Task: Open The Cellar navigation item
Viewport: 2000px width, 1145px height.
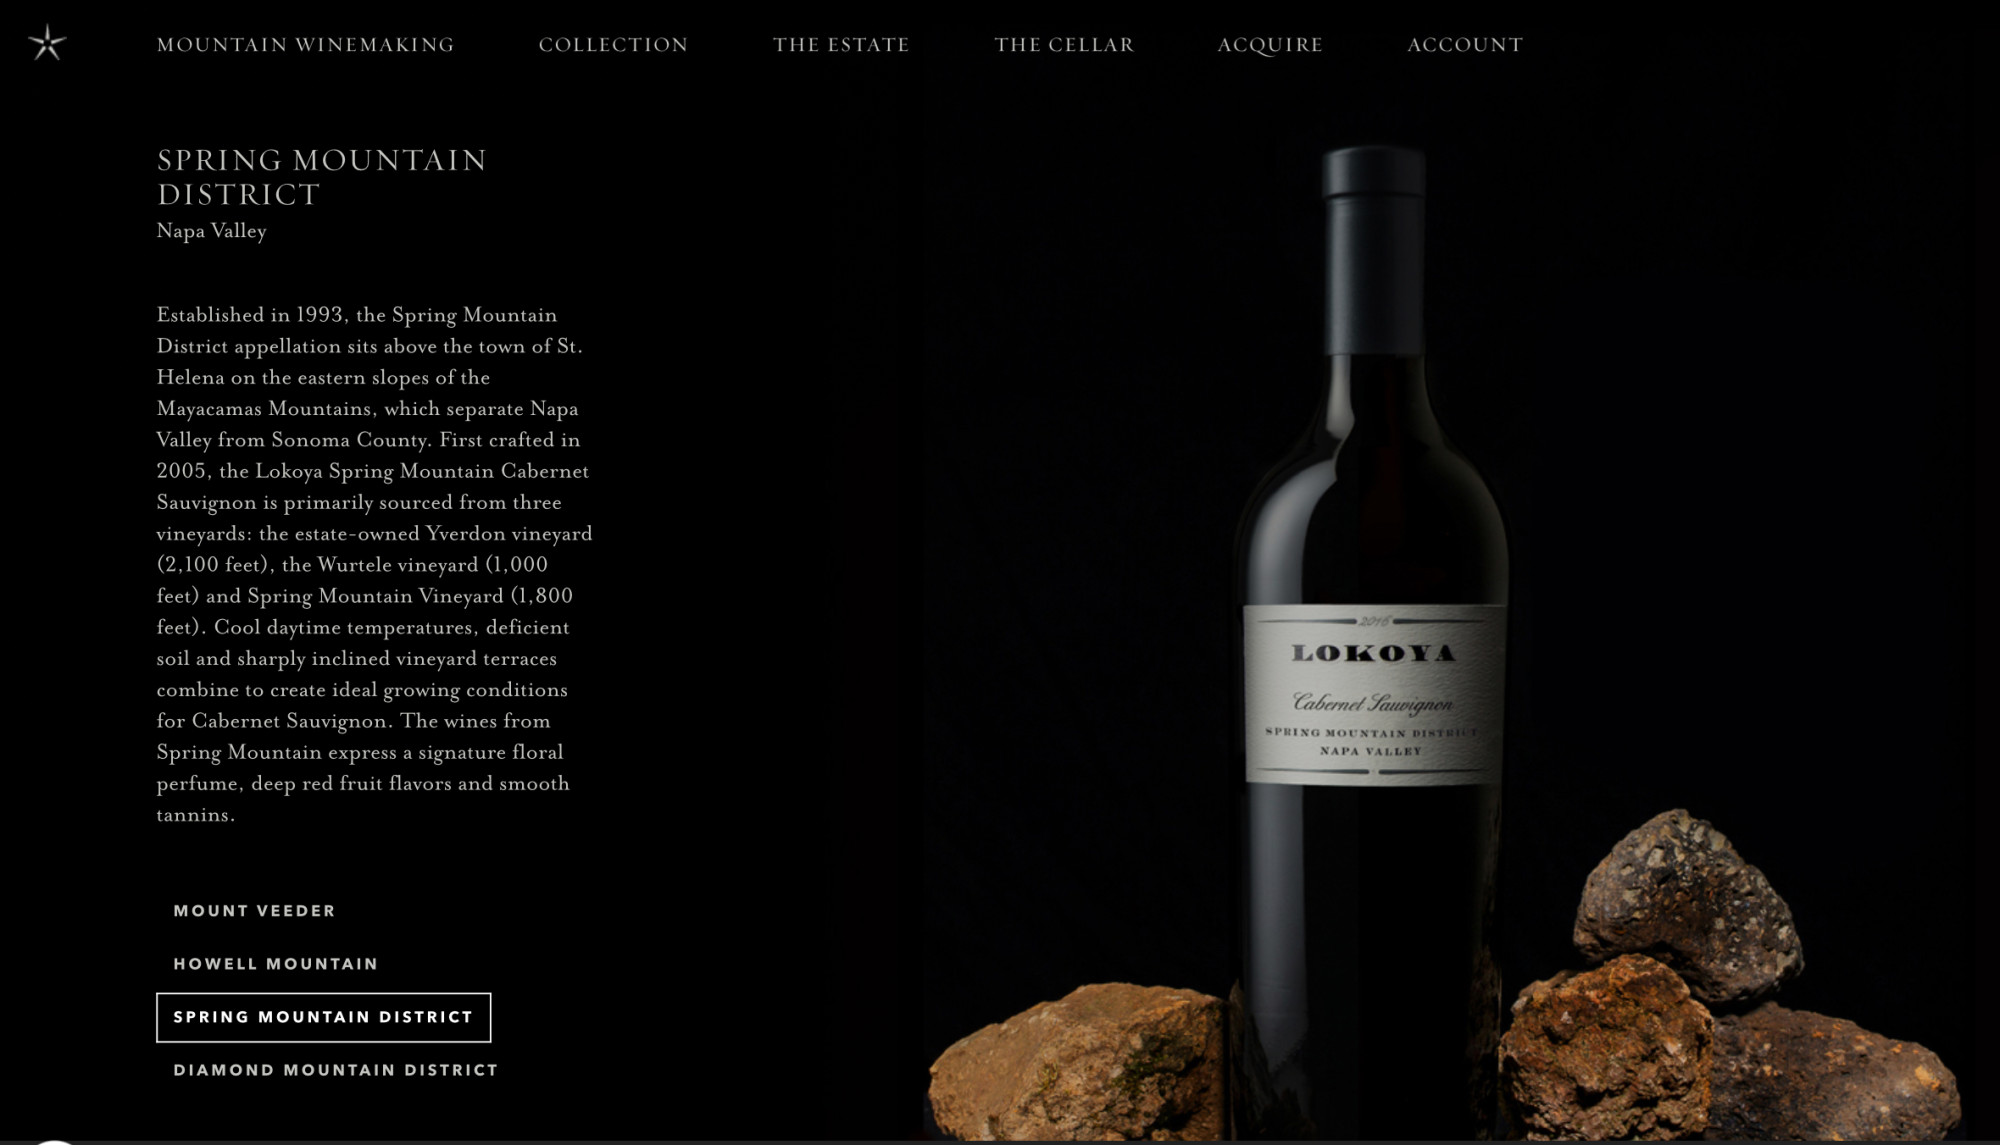Action: (x=1064, y=45)
